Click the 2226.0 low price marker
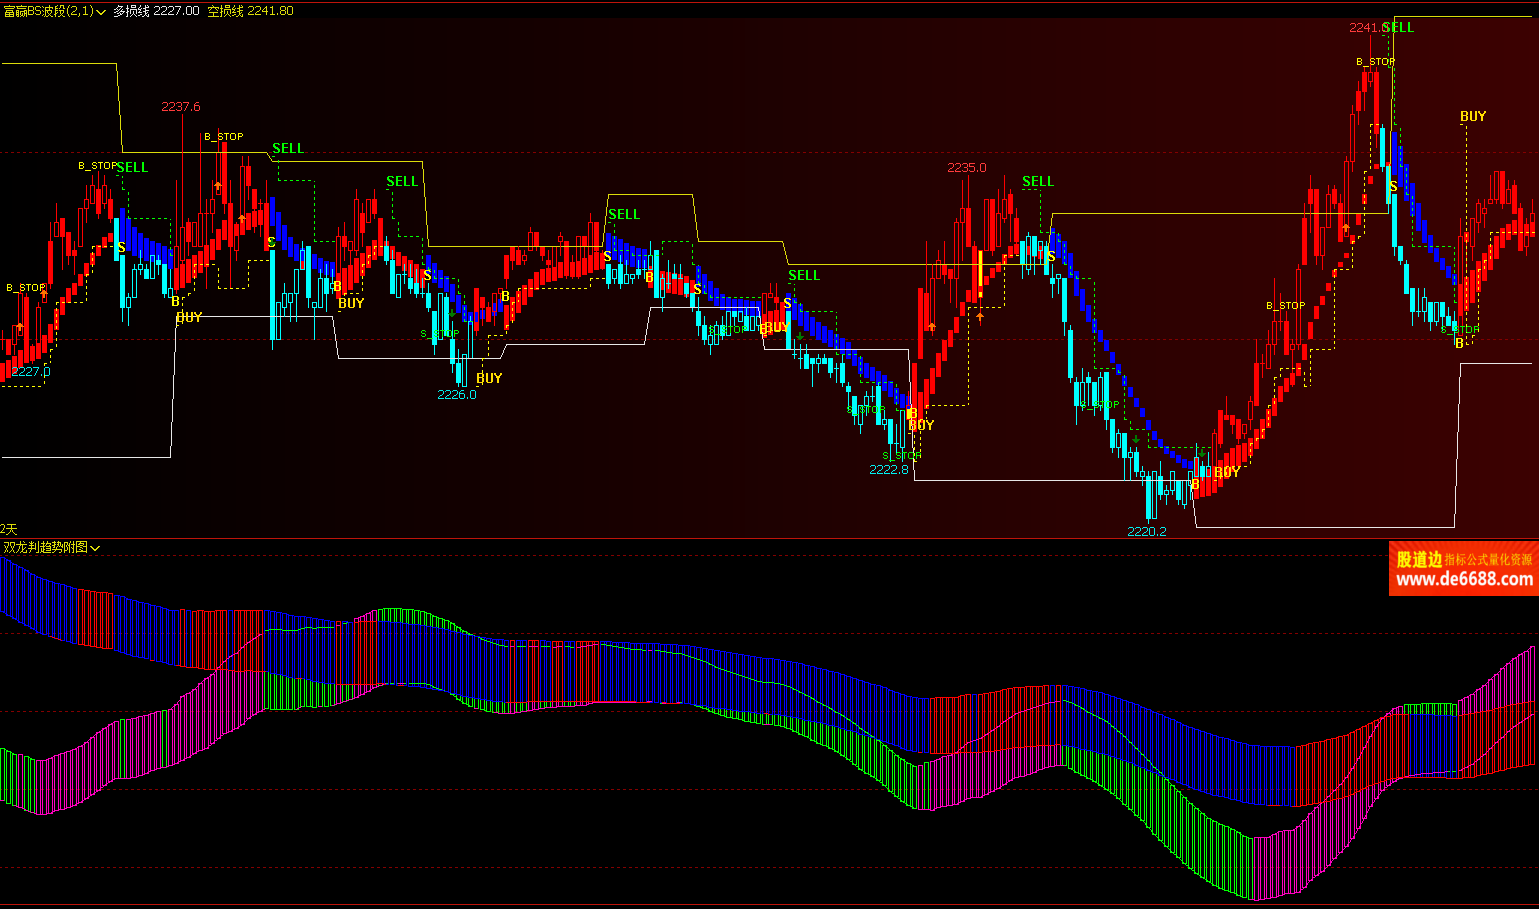Screen dimensions: 1539x909 [x=457, y=395]
